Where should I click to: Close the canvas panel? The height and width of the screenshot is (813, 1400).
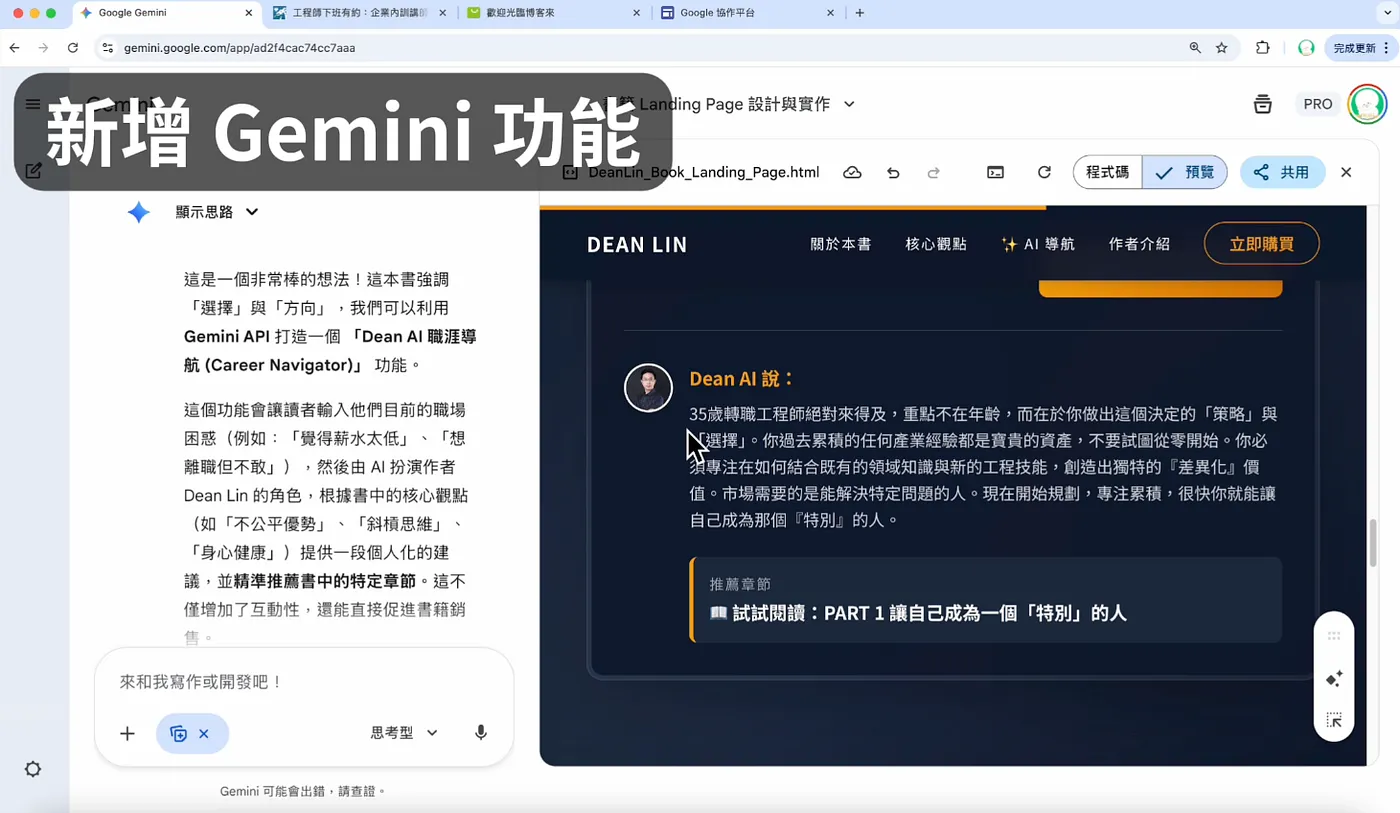(x=1346, y=172)
